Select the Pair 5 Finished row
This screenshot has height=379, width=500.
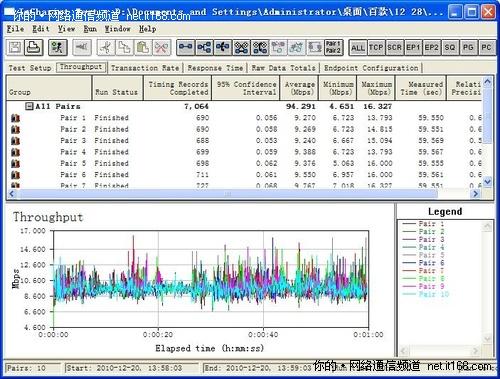tap(244, 163)
